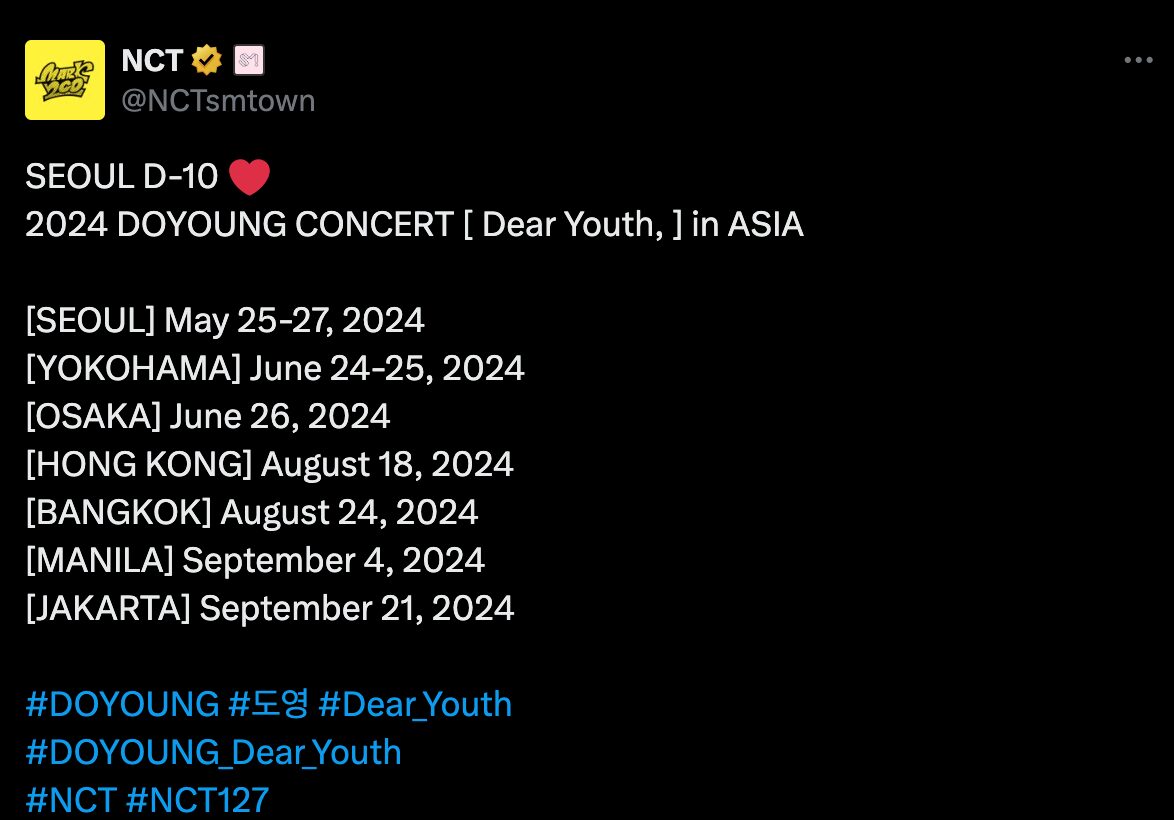Click the YOKOHAMA June 24-25 line
1174x820 pixels.
(x=275, y=369)
